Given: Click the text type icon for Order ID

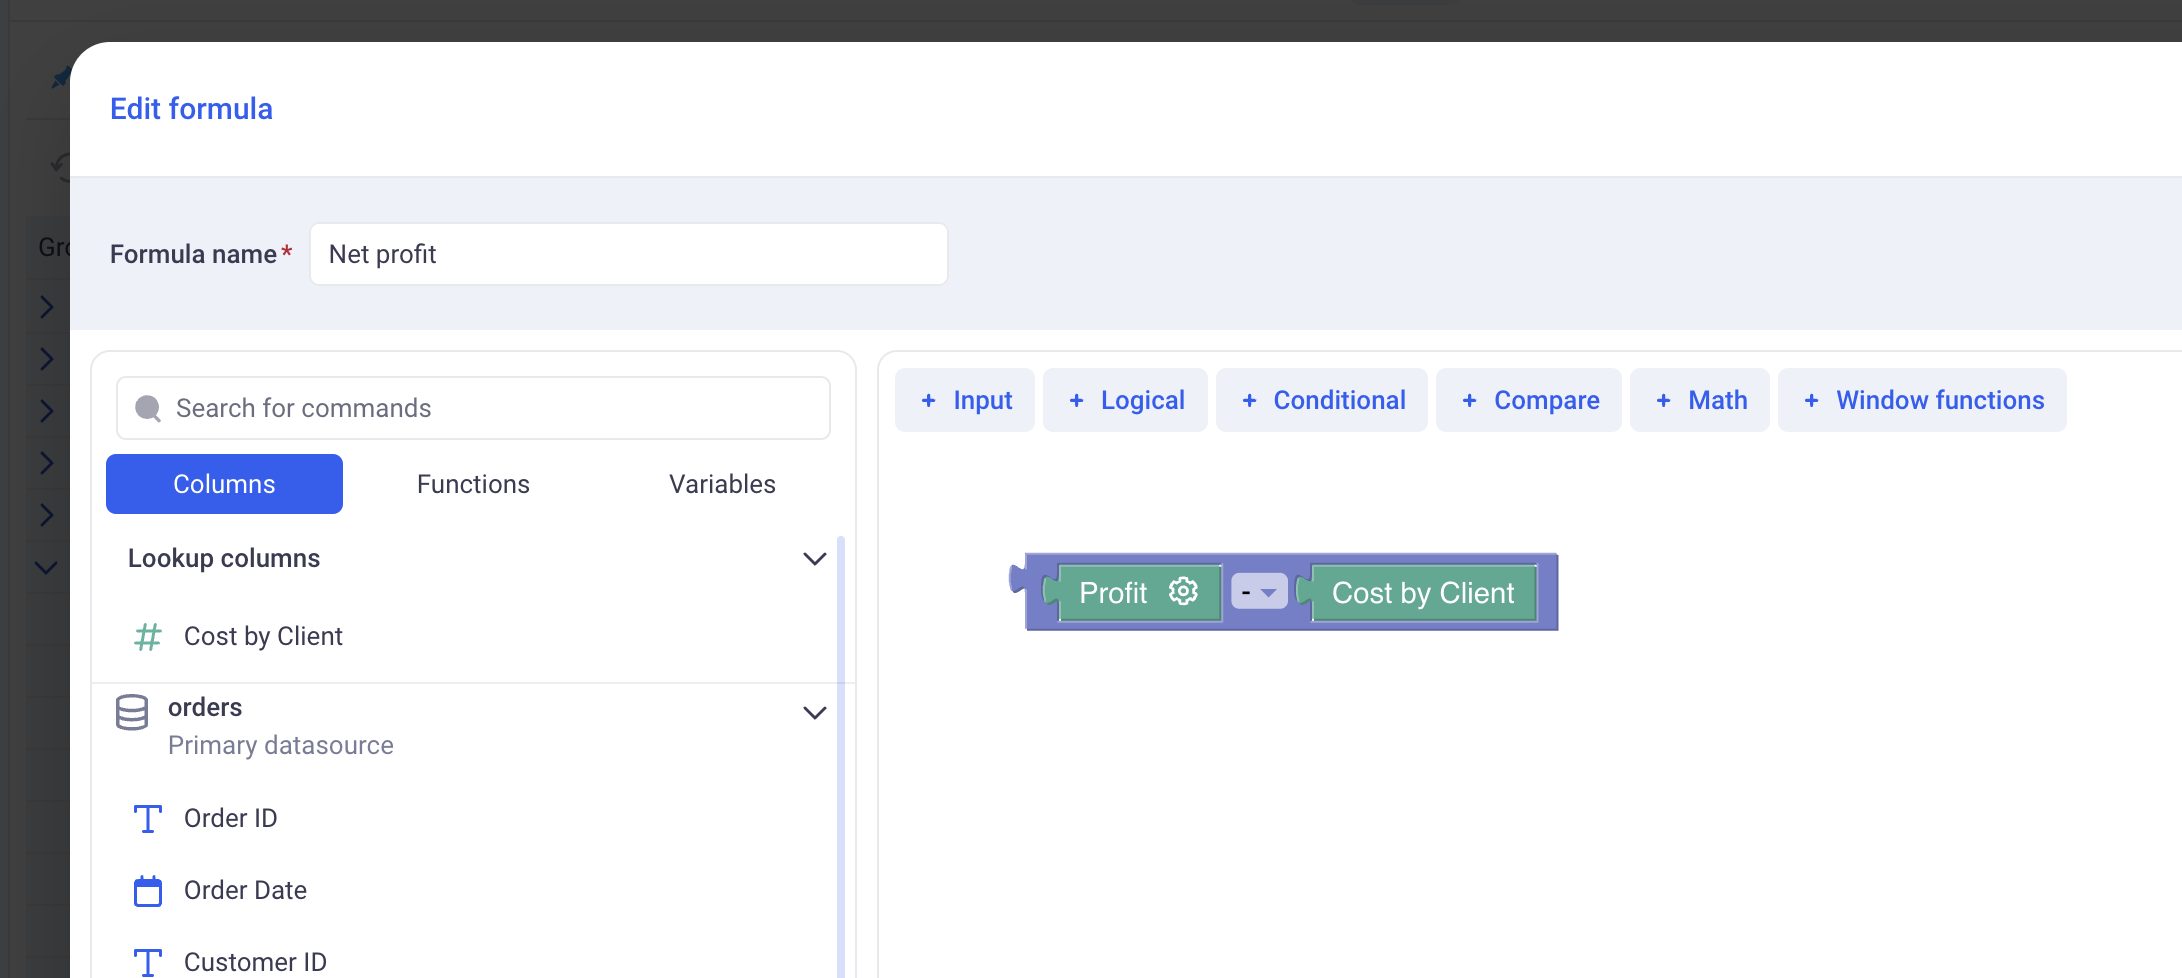Looking at the screenshot, I should pyautogui.click(x=148, y=819).
